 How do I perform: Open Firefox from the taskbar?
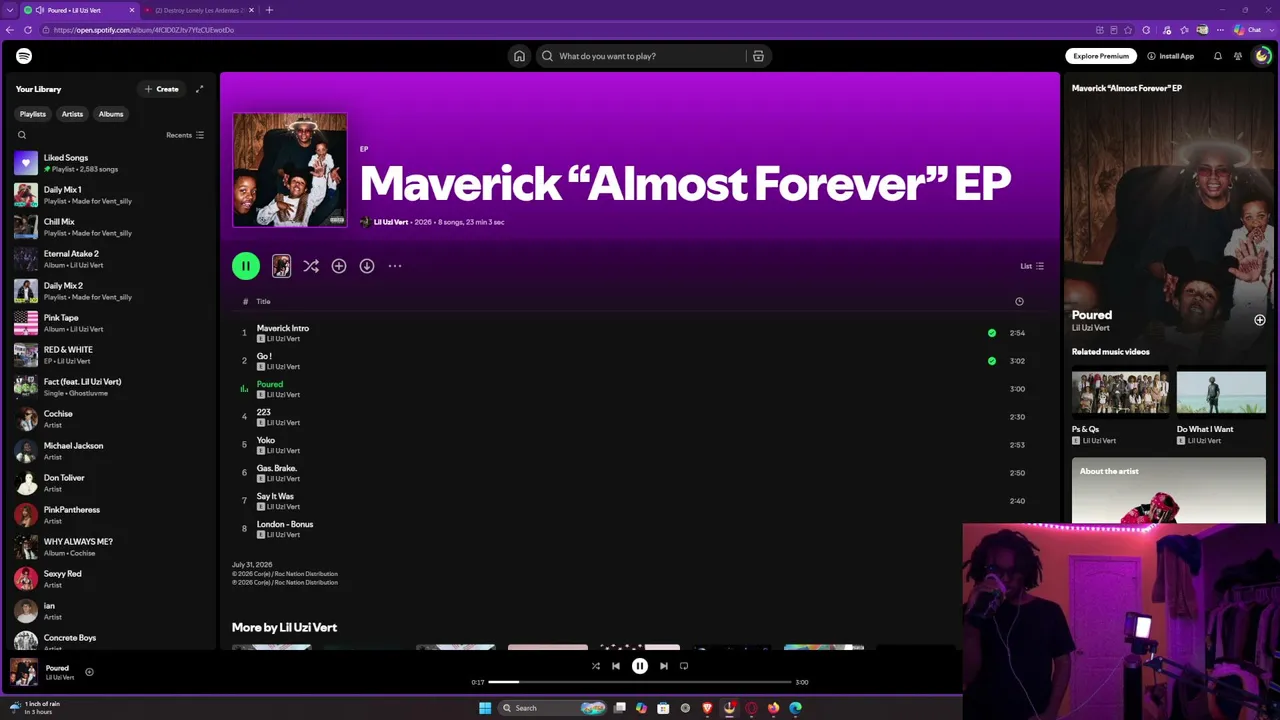coord(773,708)
